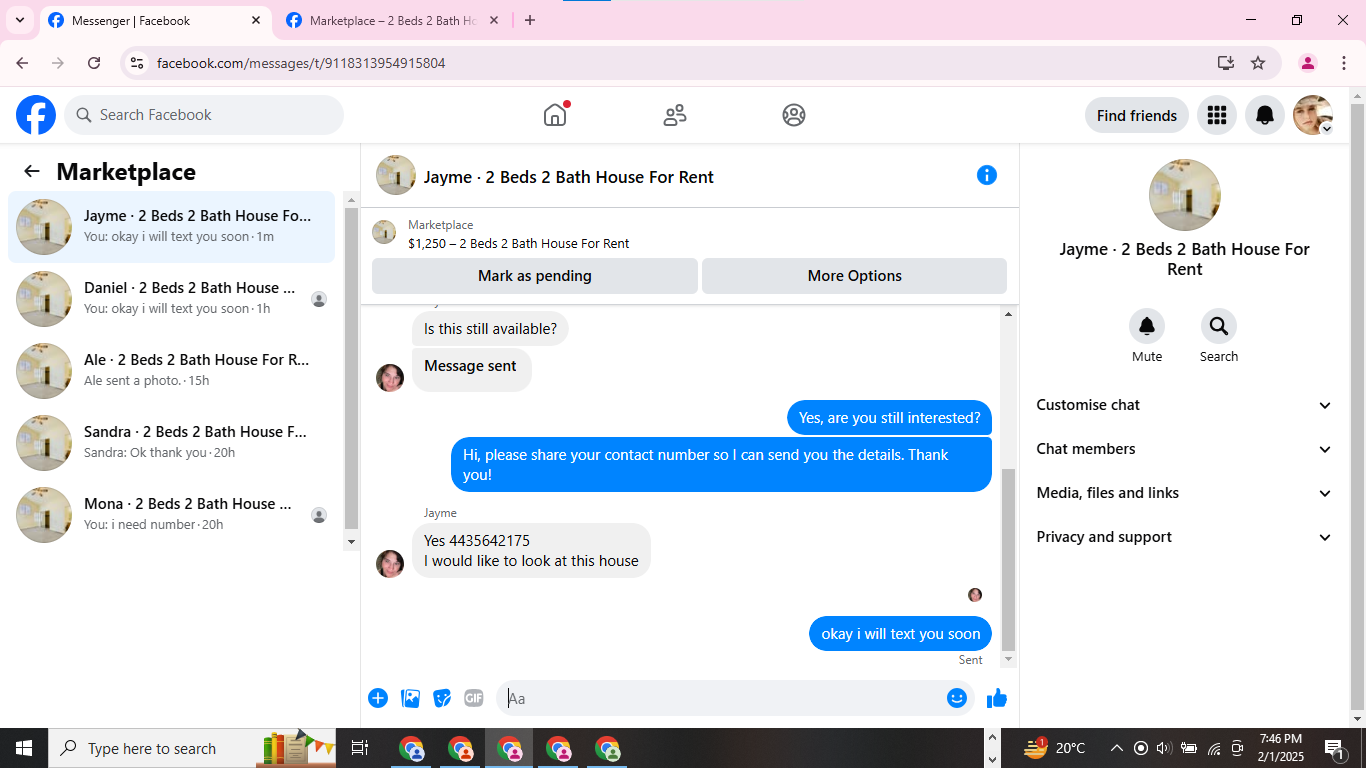Viewport: 1366px width, 768px height.
Task: Close the Marketplace browser tab
Action: [x=493, y=20]
